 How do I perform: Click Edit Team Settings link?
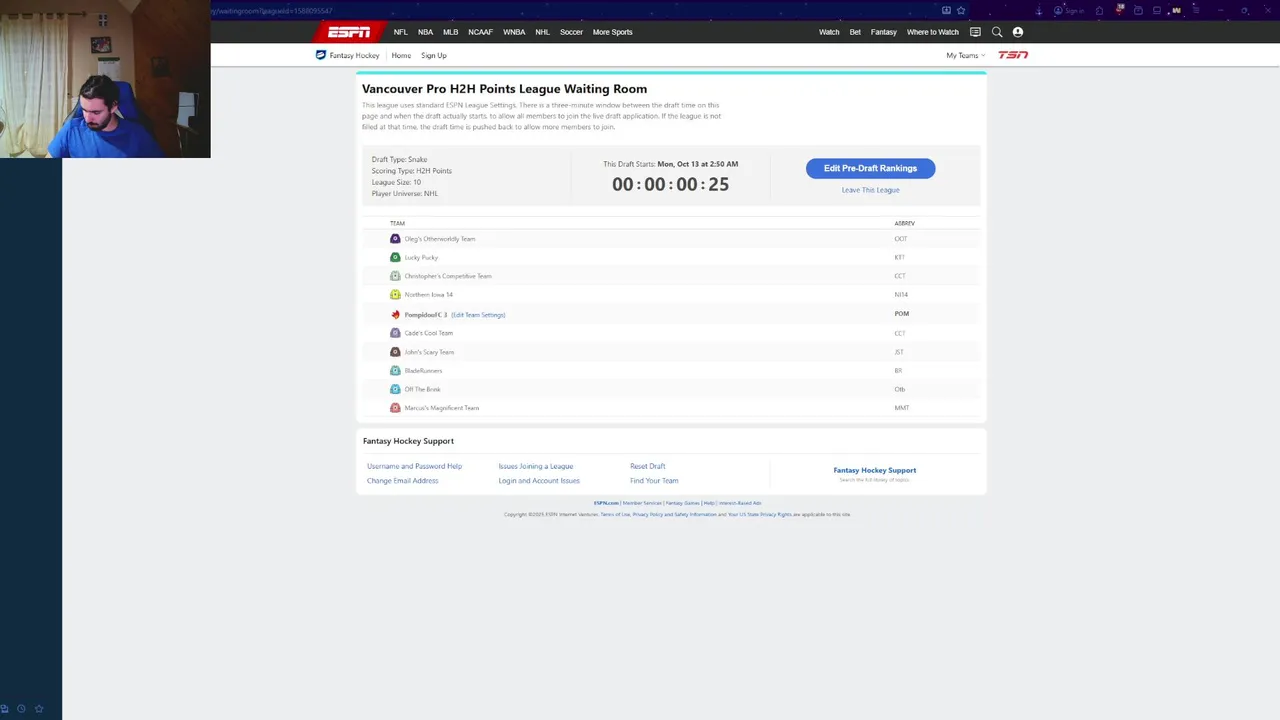click(478, 315)
